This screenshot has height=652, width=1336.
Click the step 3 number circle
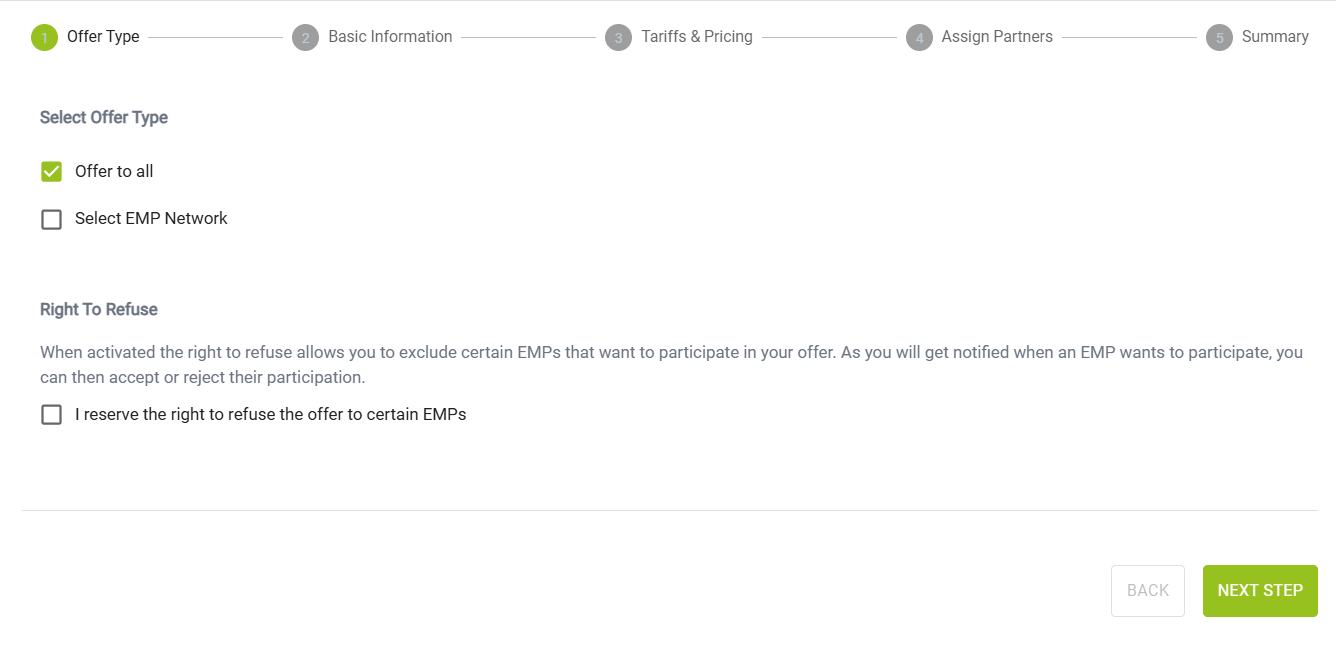click(618, 38)
